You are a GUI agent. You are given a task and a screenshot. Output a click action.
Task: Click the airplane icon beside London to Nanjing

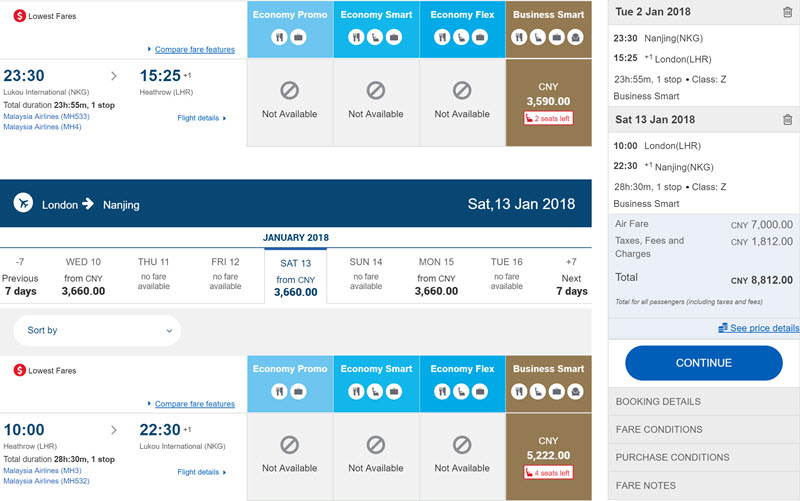(23, 203)
